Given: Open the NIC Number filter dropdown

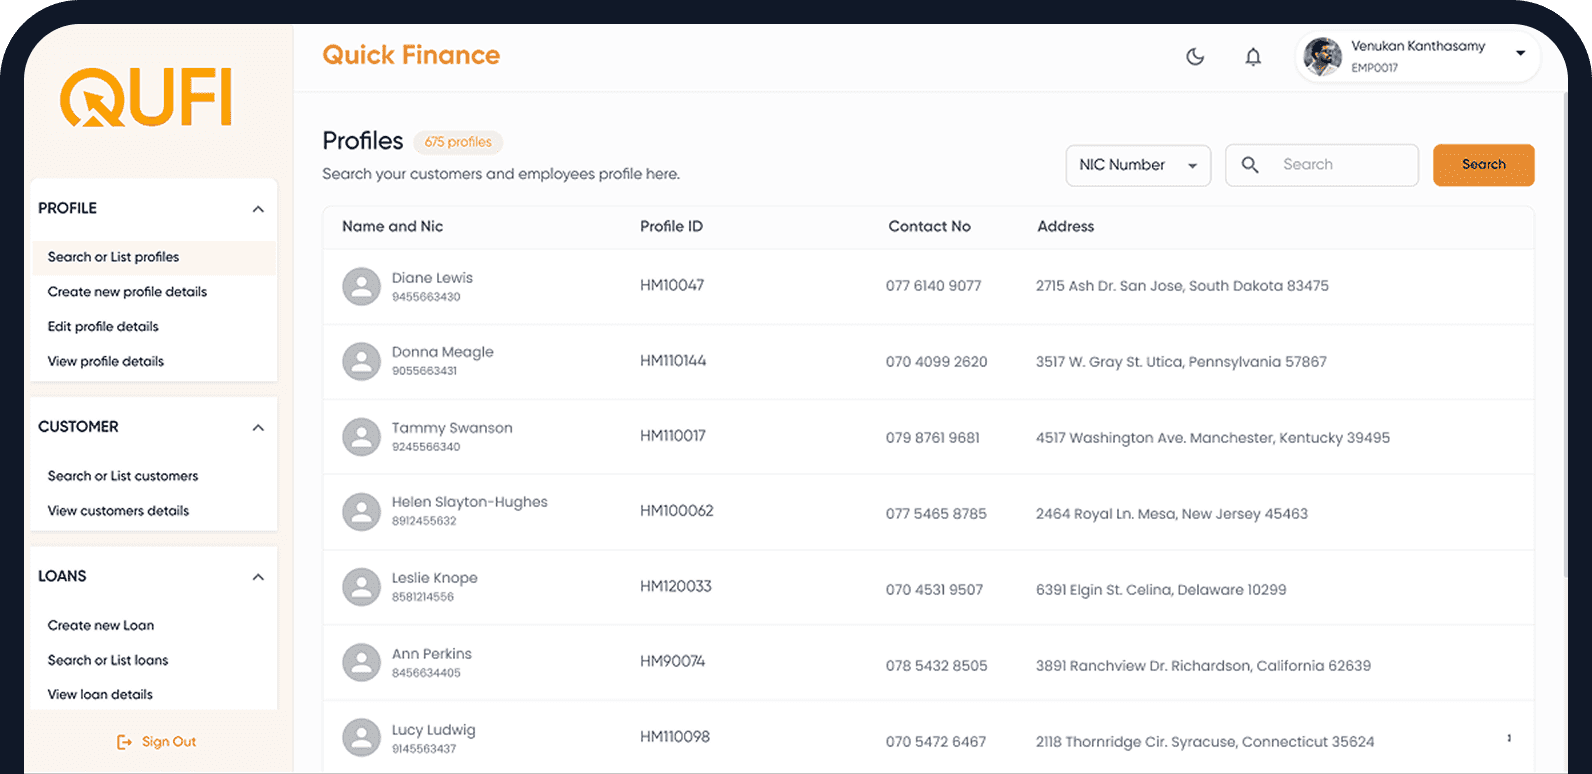Looking at the screenshot, I should pos(1138,165).
